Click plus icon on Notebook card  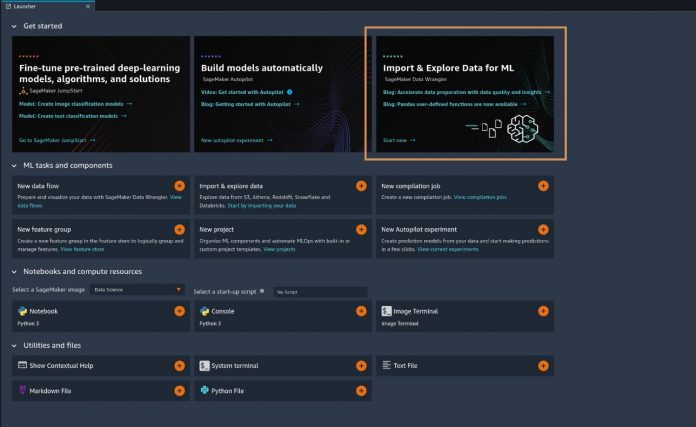179,311
